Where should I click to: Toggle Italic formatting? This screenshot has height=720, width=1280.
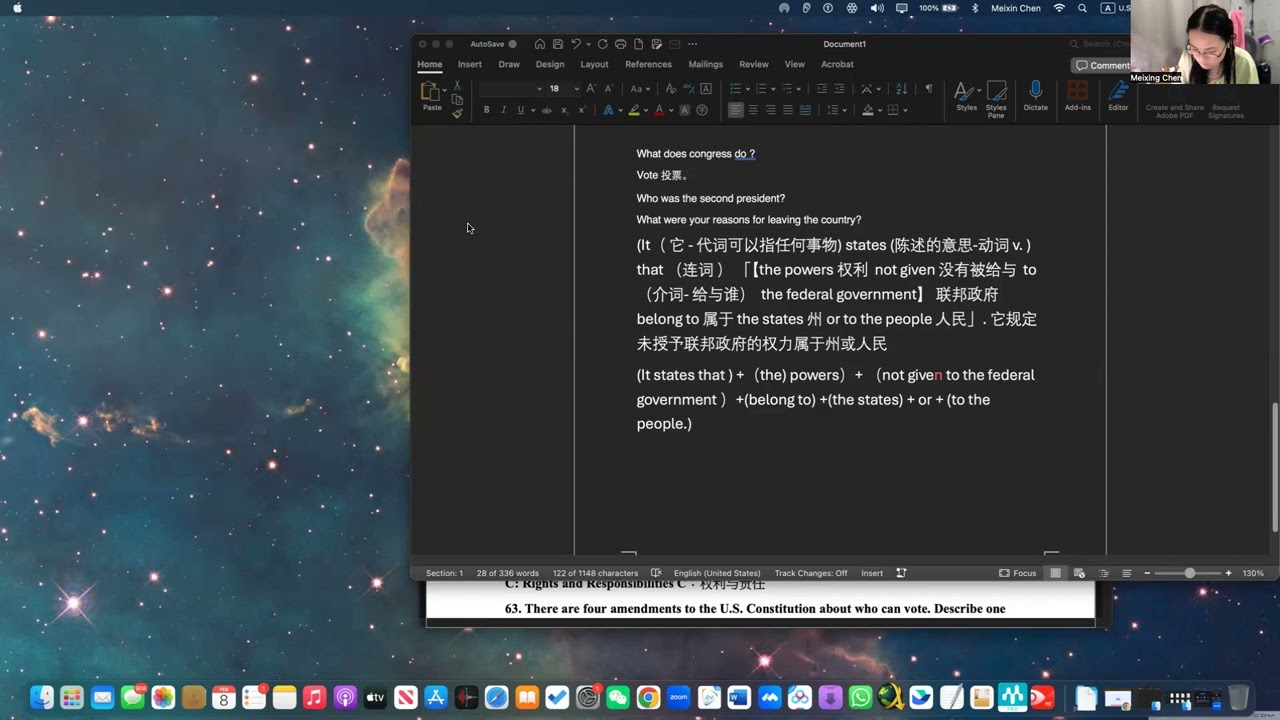504,110
